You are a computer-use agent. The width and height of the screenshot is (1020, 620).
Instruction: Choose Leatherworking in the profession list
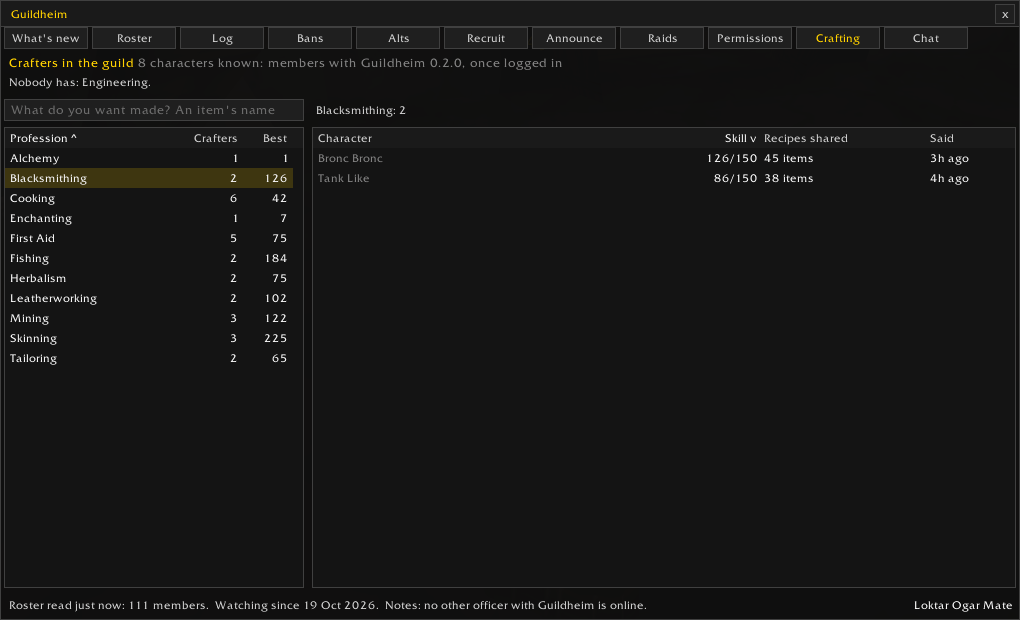tap(149, 298)
